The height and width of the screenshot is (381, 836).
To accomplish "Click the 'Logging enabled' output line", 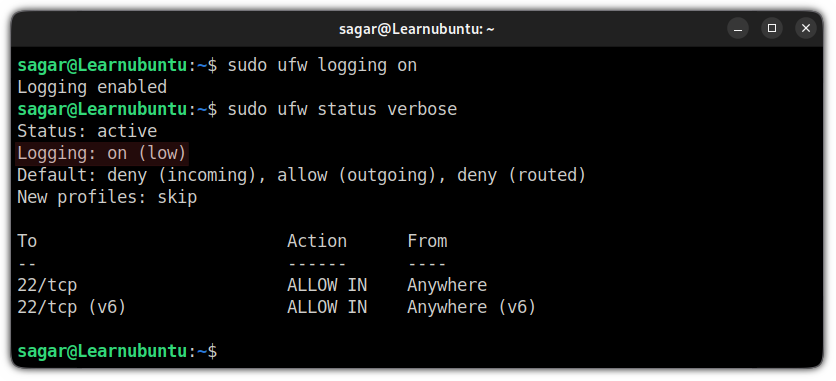I will [92, 87].
